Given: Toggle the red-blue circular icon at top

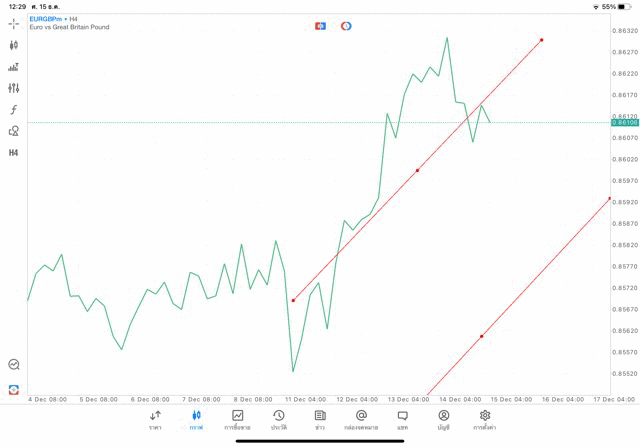Looking at the screenshot, I should click(x=346, y=26).
